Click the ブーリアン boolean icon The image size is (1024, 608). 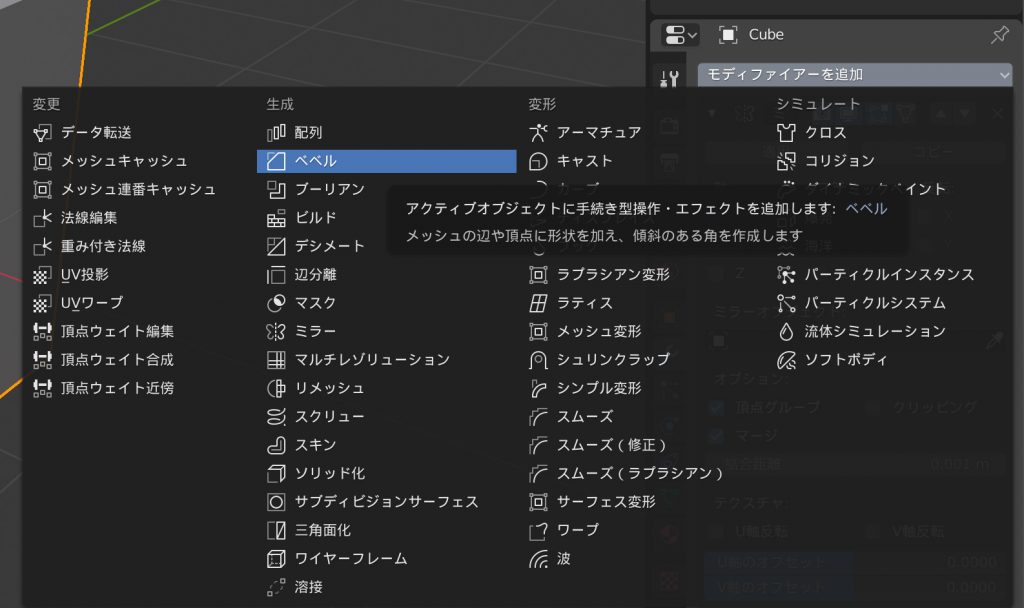tap(276, 190)
